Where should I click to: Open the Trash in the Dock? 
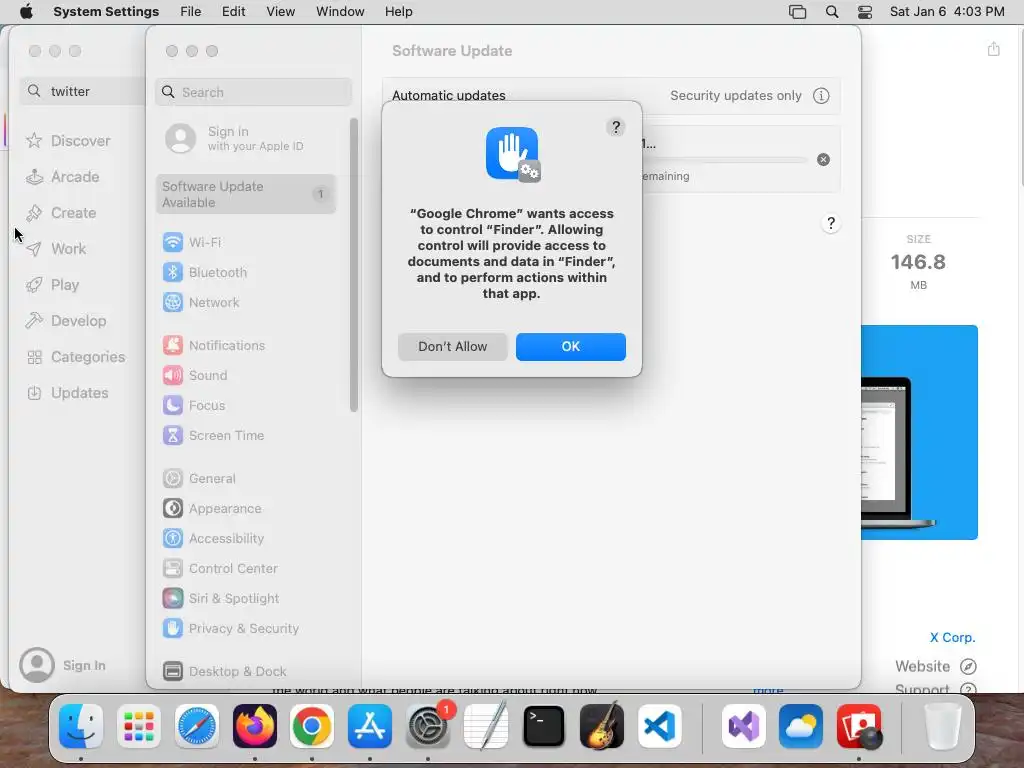(x=942, y=726)
